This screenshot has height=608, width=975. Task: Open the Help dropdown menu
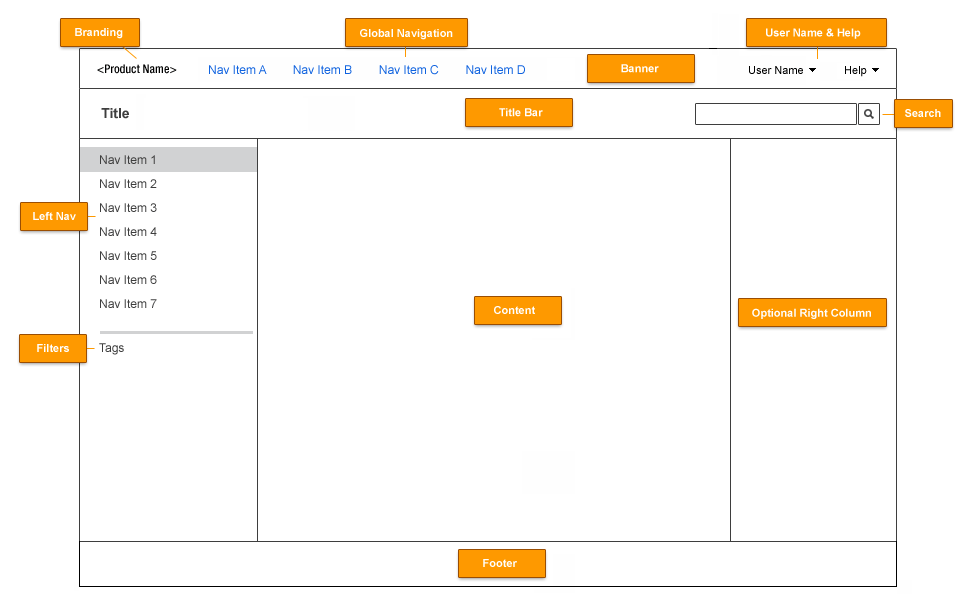pos(858,70)
